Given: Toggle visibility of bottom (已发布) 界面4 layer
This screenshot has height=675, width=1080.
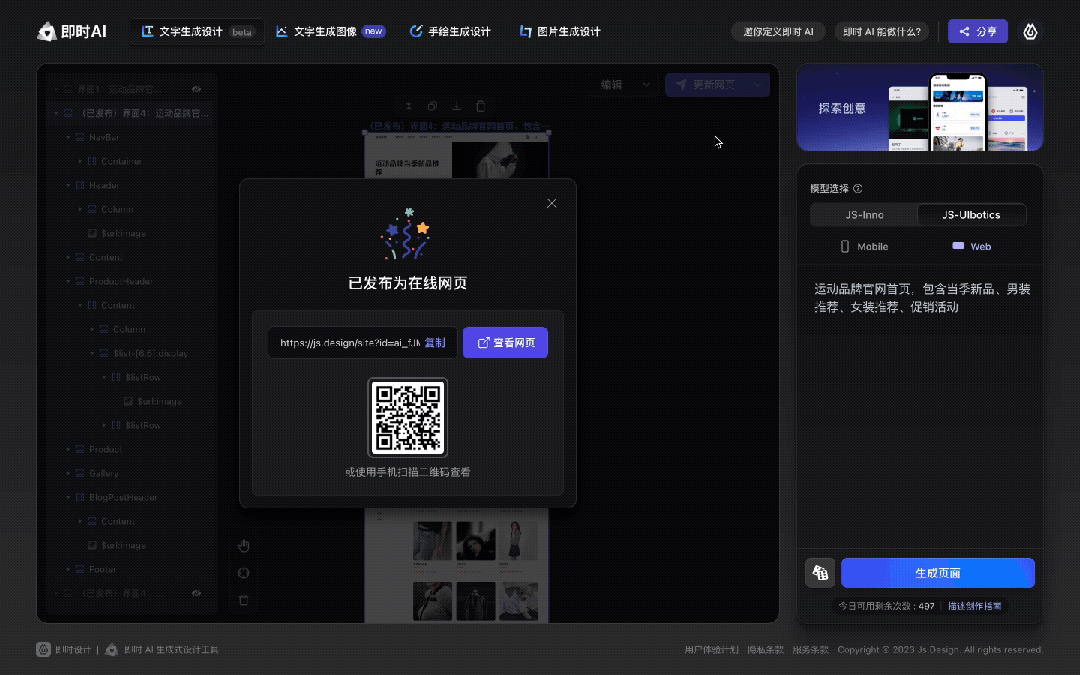Looking at the screenshot, I should pos(196,593).
